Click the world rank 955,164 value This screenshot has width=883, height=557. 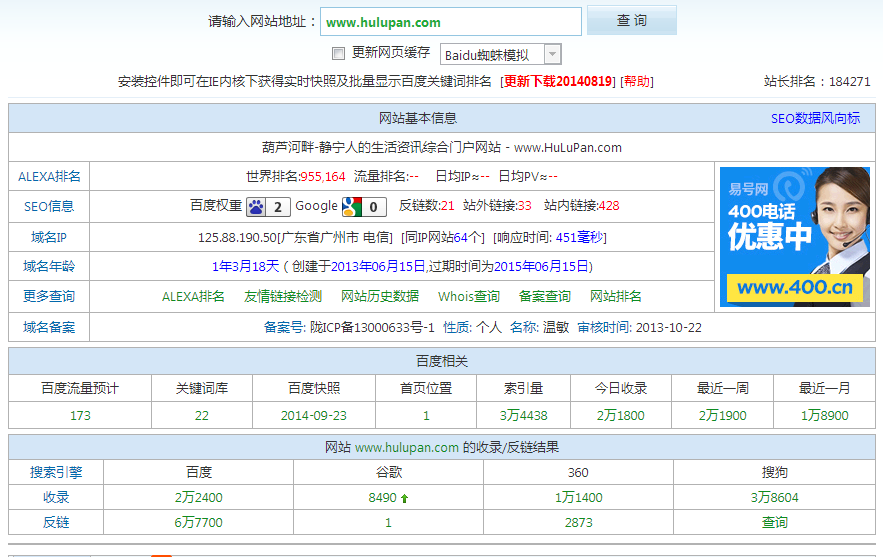[x=323, y=176]
